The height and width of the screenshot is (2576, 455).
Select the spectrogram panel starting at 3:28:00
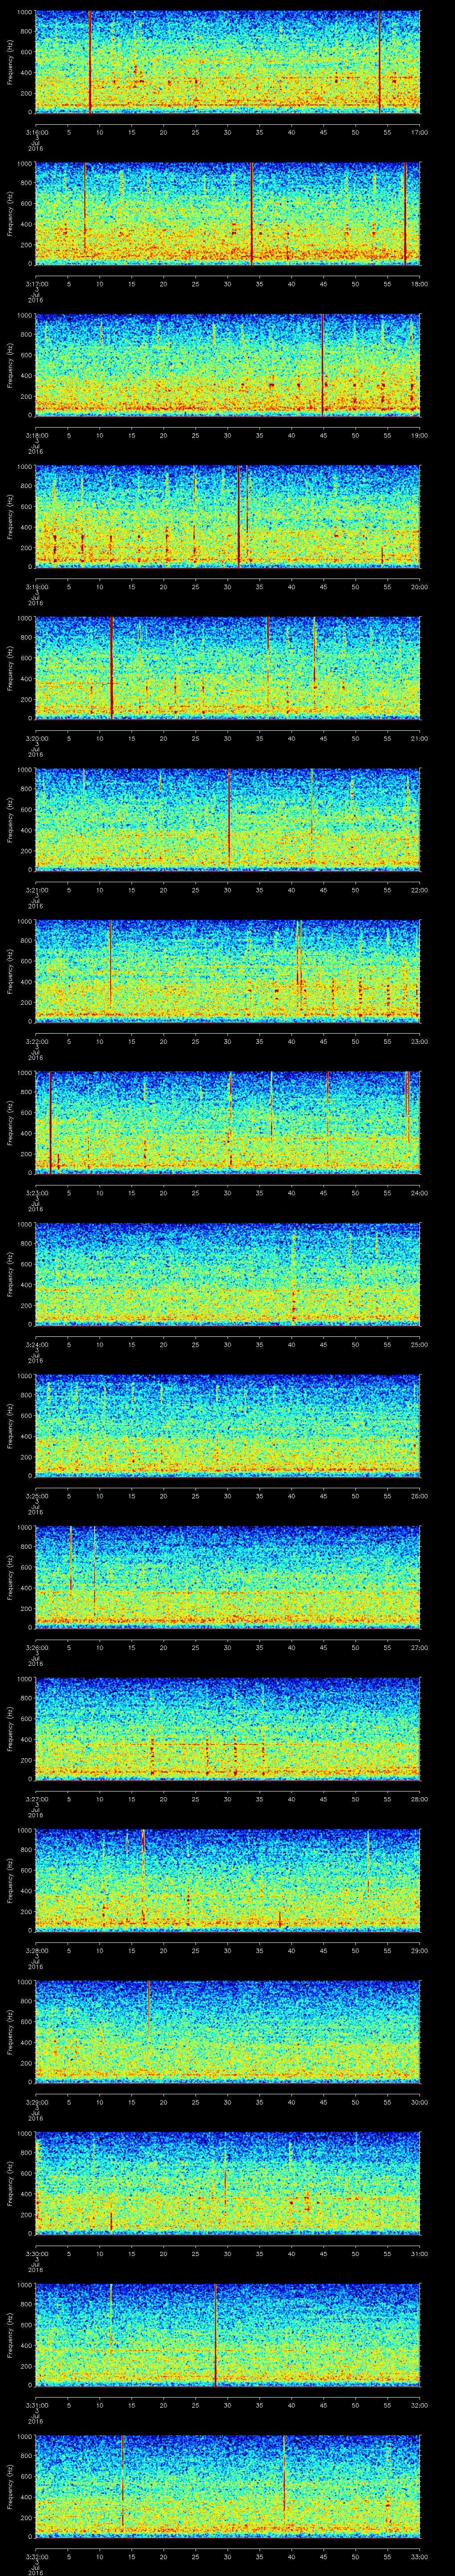click(x=227, y=1880)
